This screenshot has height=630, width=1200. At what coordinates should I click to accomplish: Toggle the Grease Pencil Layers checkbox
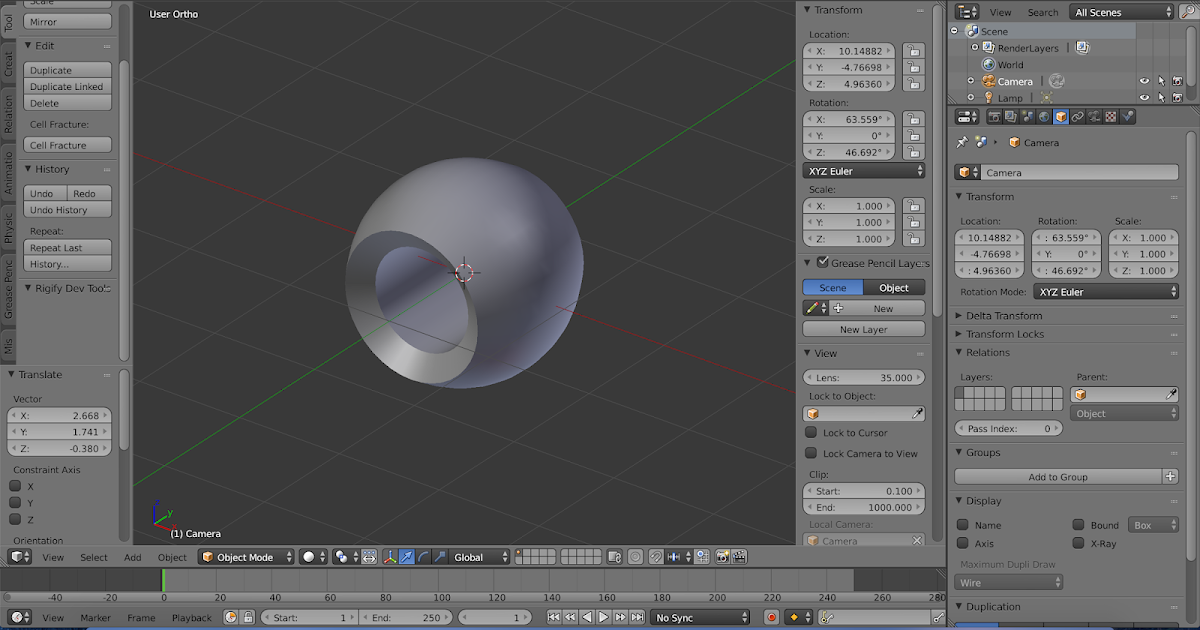pos(823,262)
